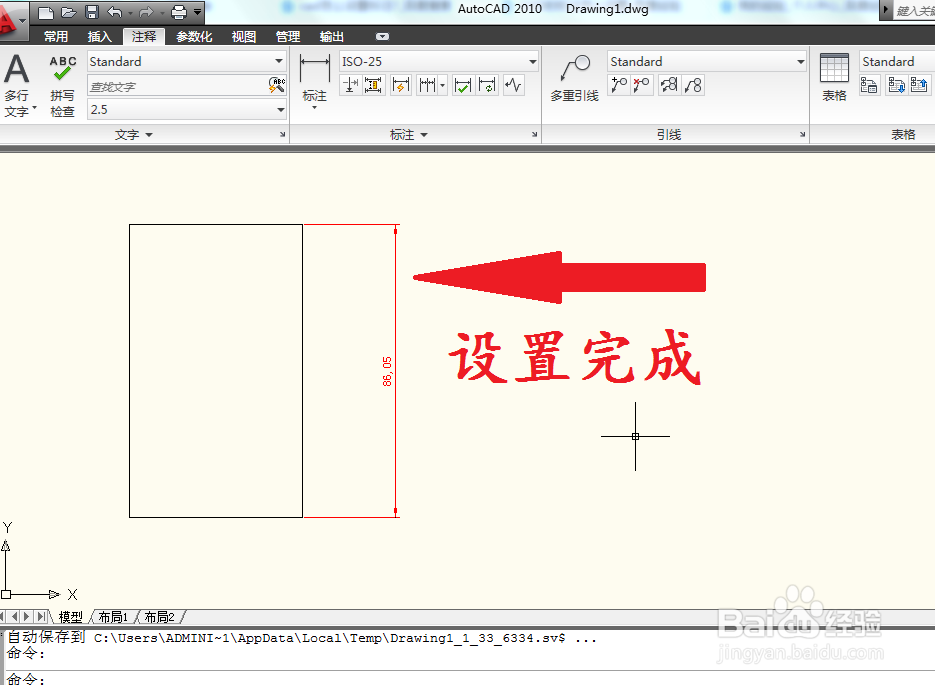Image resolution: width=935 pixels, height=685 pixels.
Task: Click the Align leaders icon
Action: point(668,85)
